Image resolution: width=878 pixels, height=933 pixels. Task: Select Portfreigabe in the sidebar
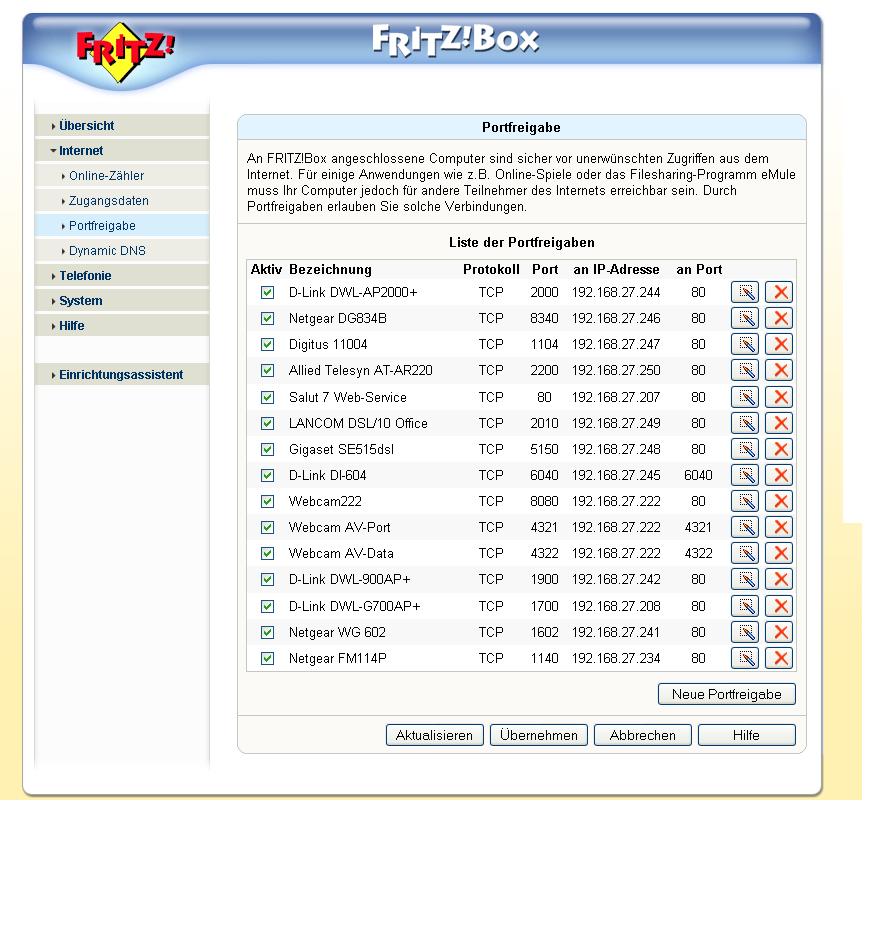(122, 226)
